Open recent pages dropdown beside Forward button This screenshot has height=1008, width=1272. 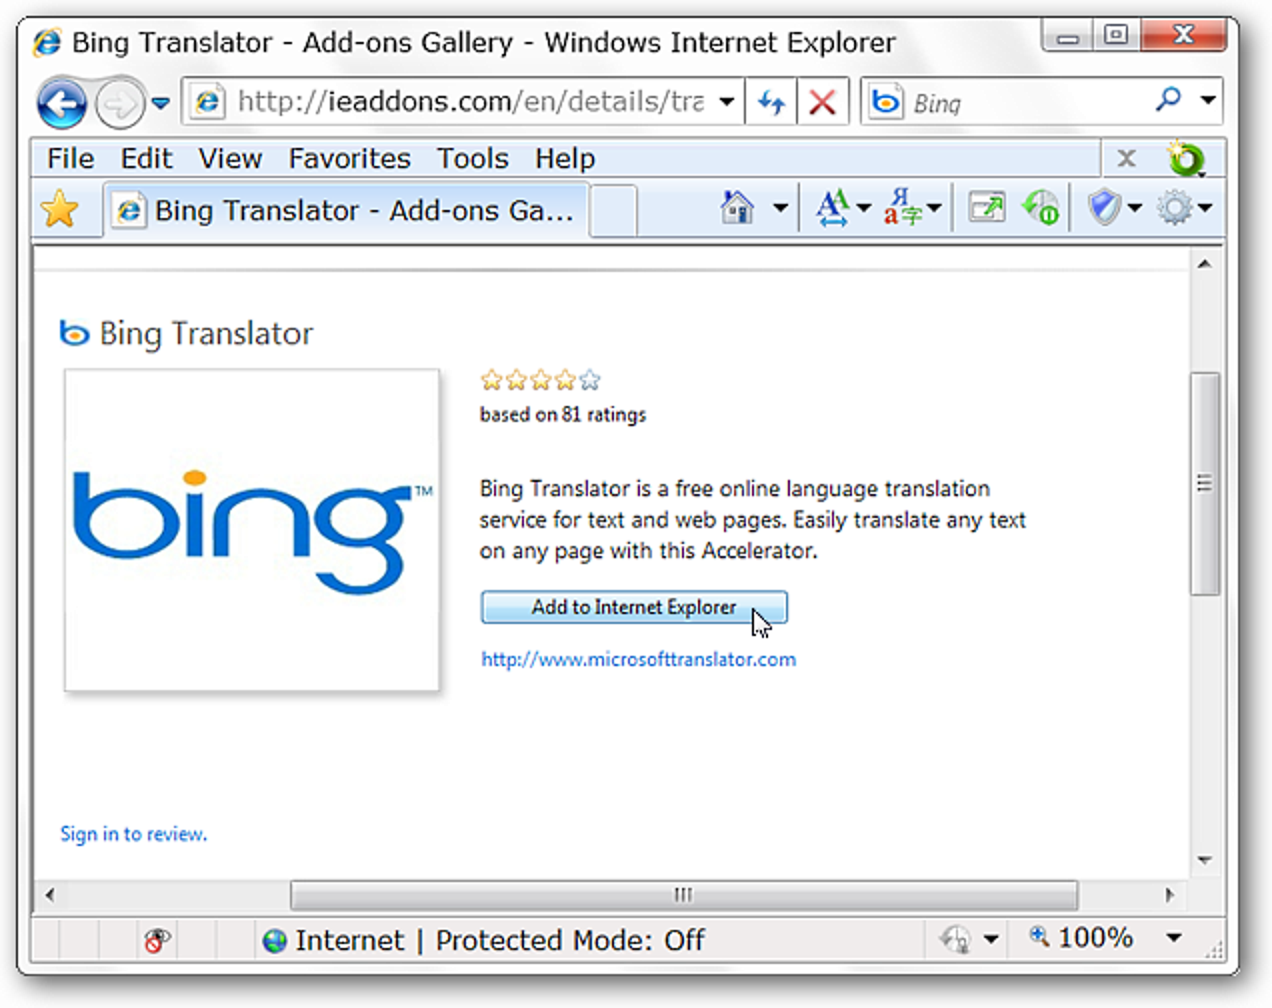(160, 103)
